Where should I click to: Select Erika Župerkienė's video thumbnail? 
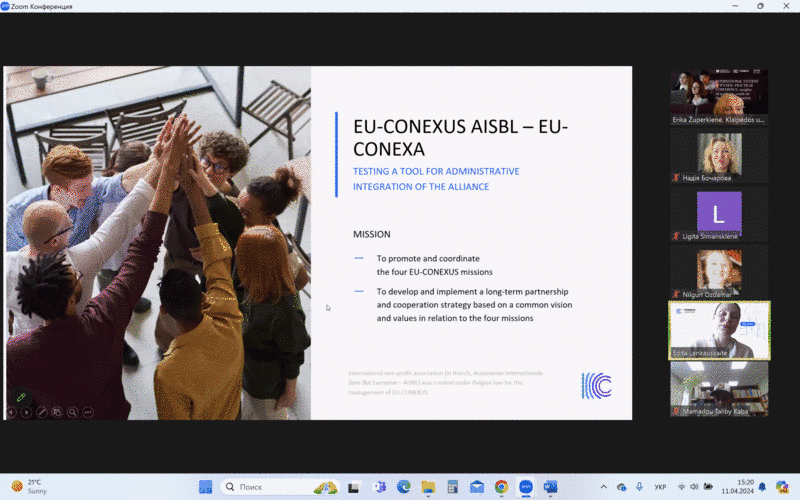(x=719, y=97)
